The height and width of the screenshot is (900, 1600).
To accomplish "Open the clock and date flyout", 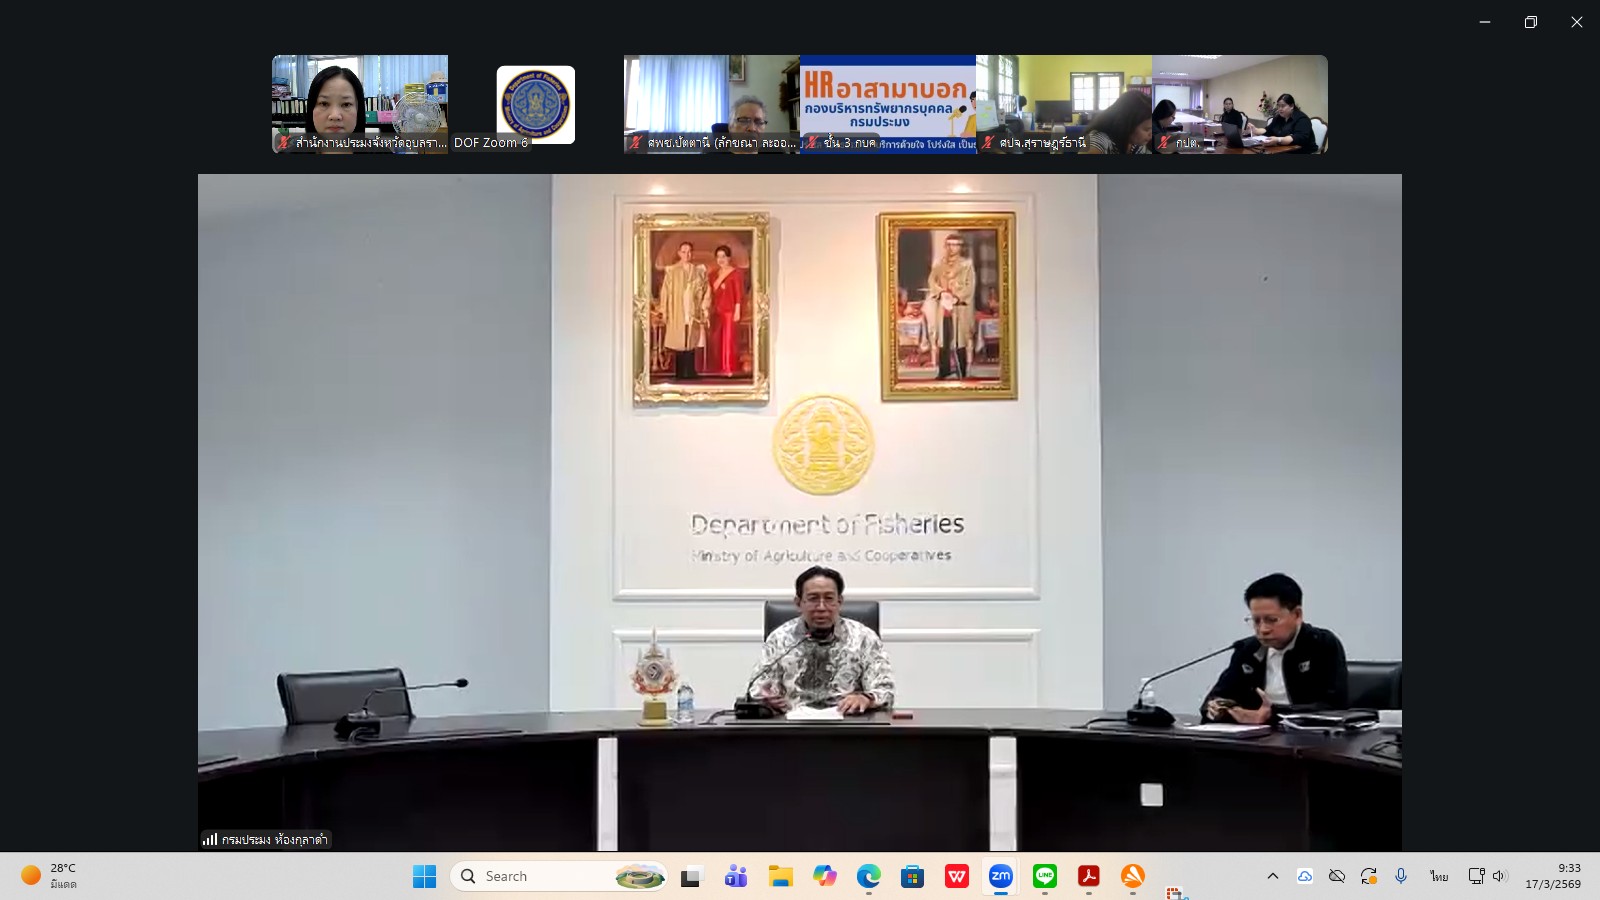I will click(1554, 876).
